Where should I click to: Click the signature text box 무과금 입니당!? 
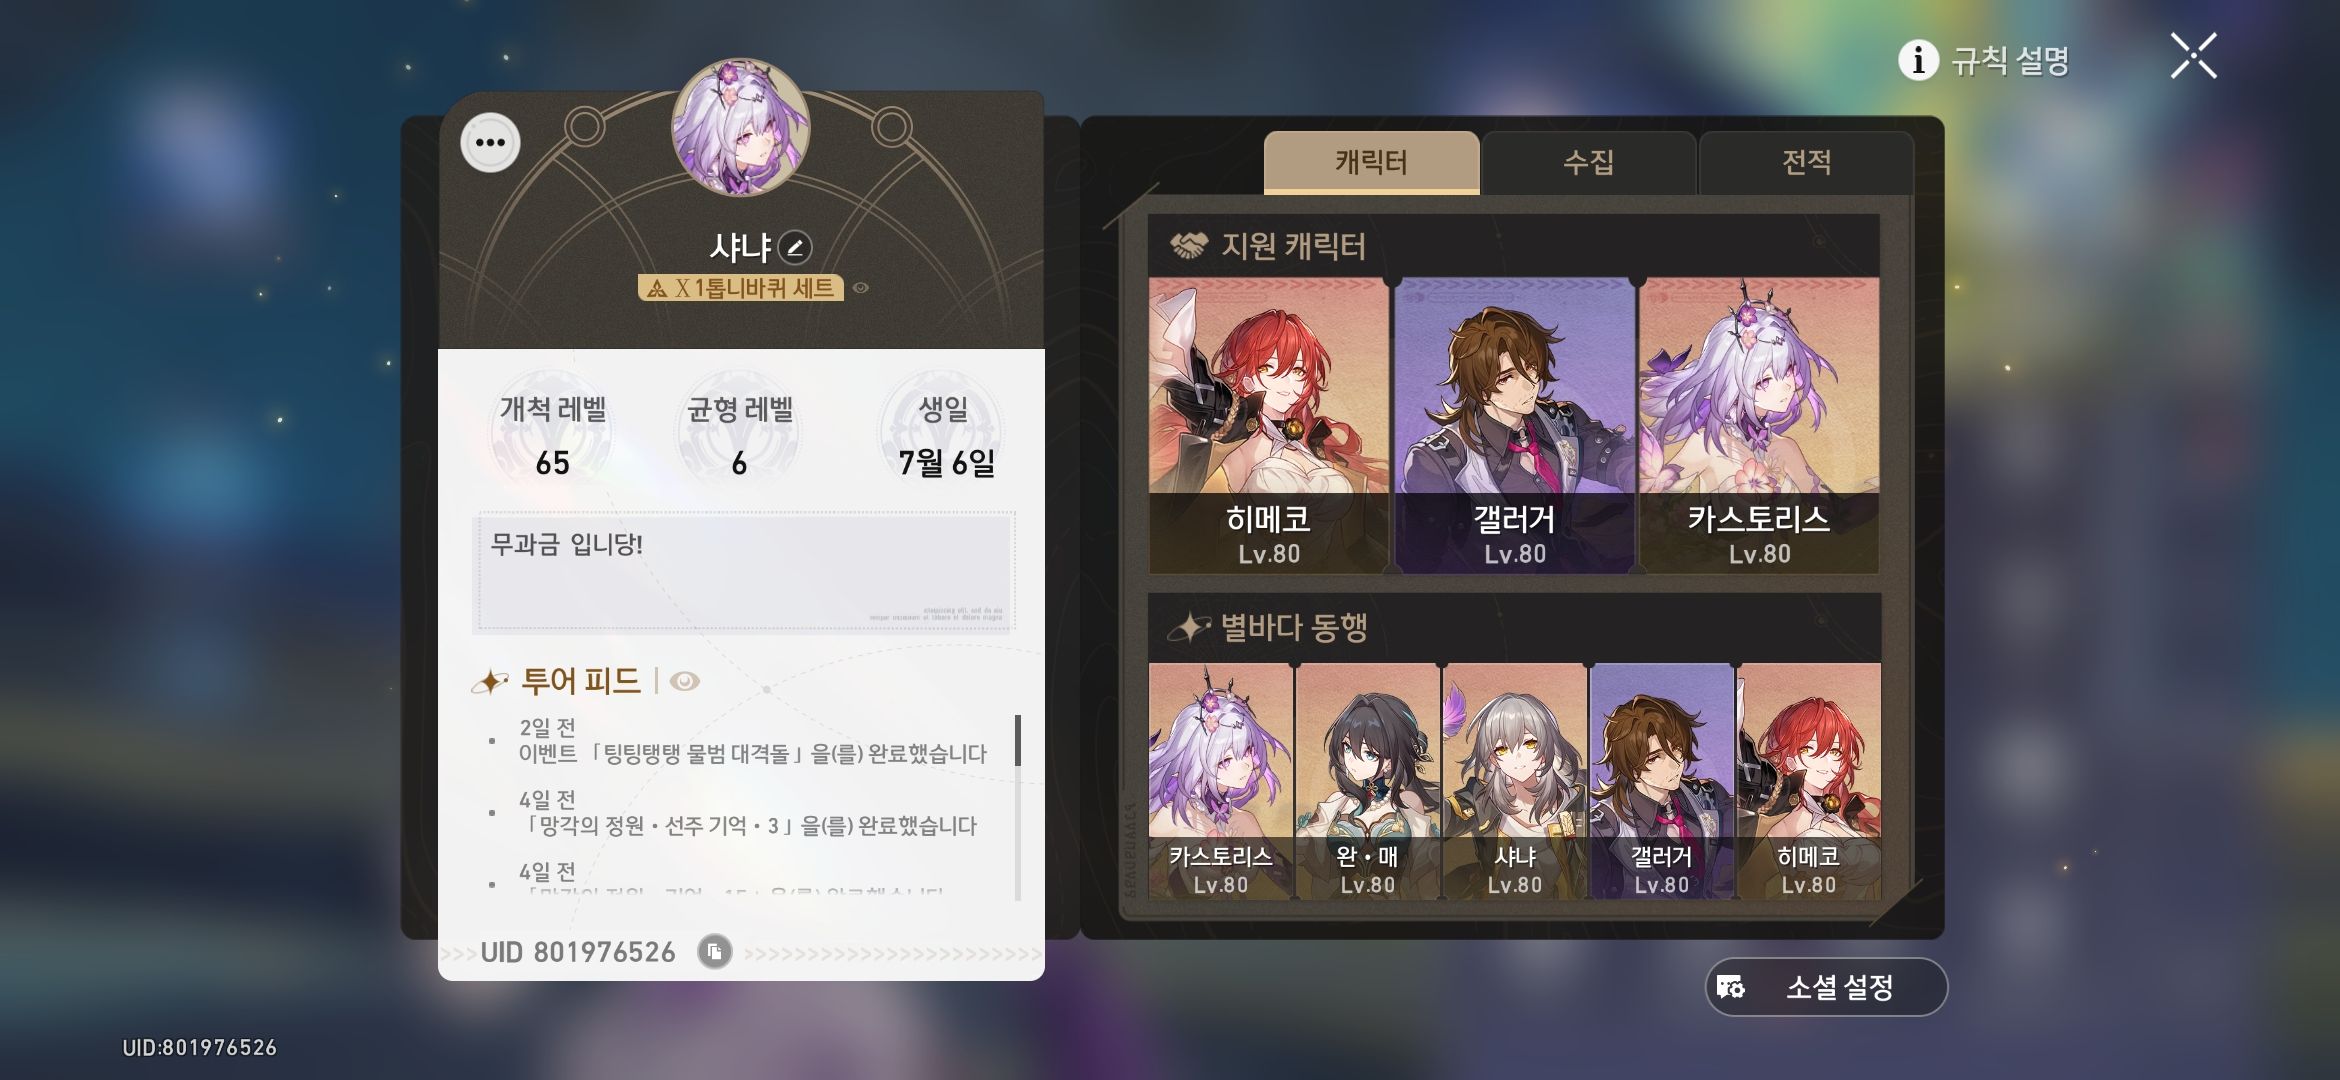pos(743,572)
